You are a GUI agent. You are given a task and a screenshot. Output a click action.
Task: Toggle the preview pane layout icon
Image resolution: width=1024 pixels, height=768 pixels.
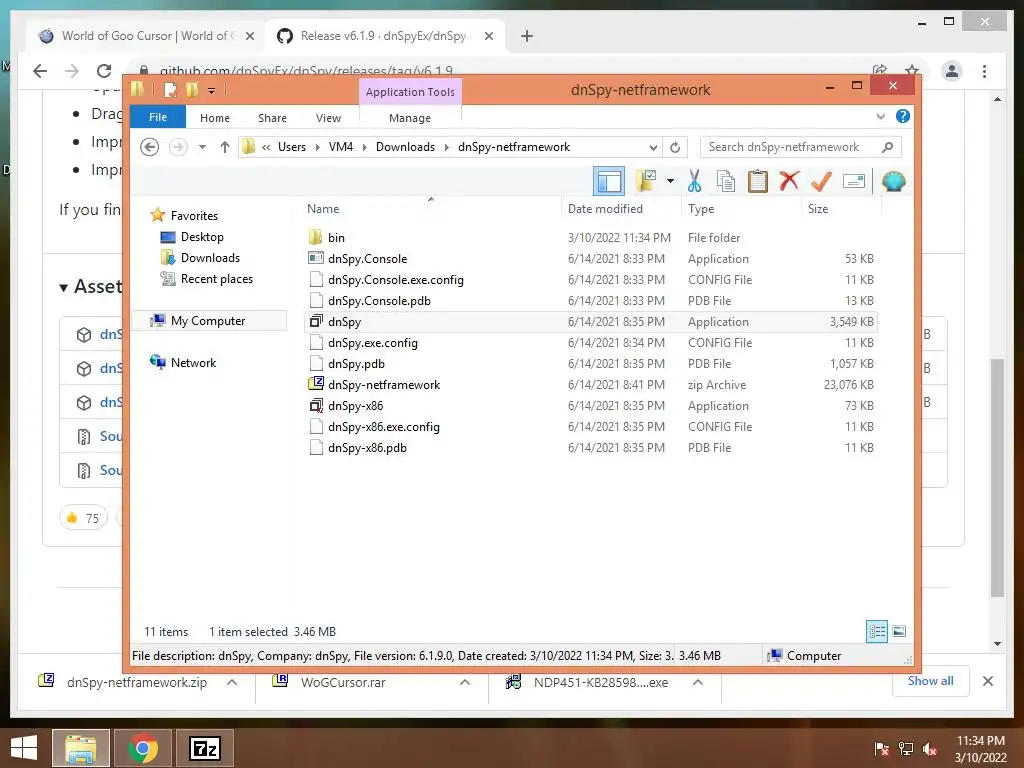(609, 181)
